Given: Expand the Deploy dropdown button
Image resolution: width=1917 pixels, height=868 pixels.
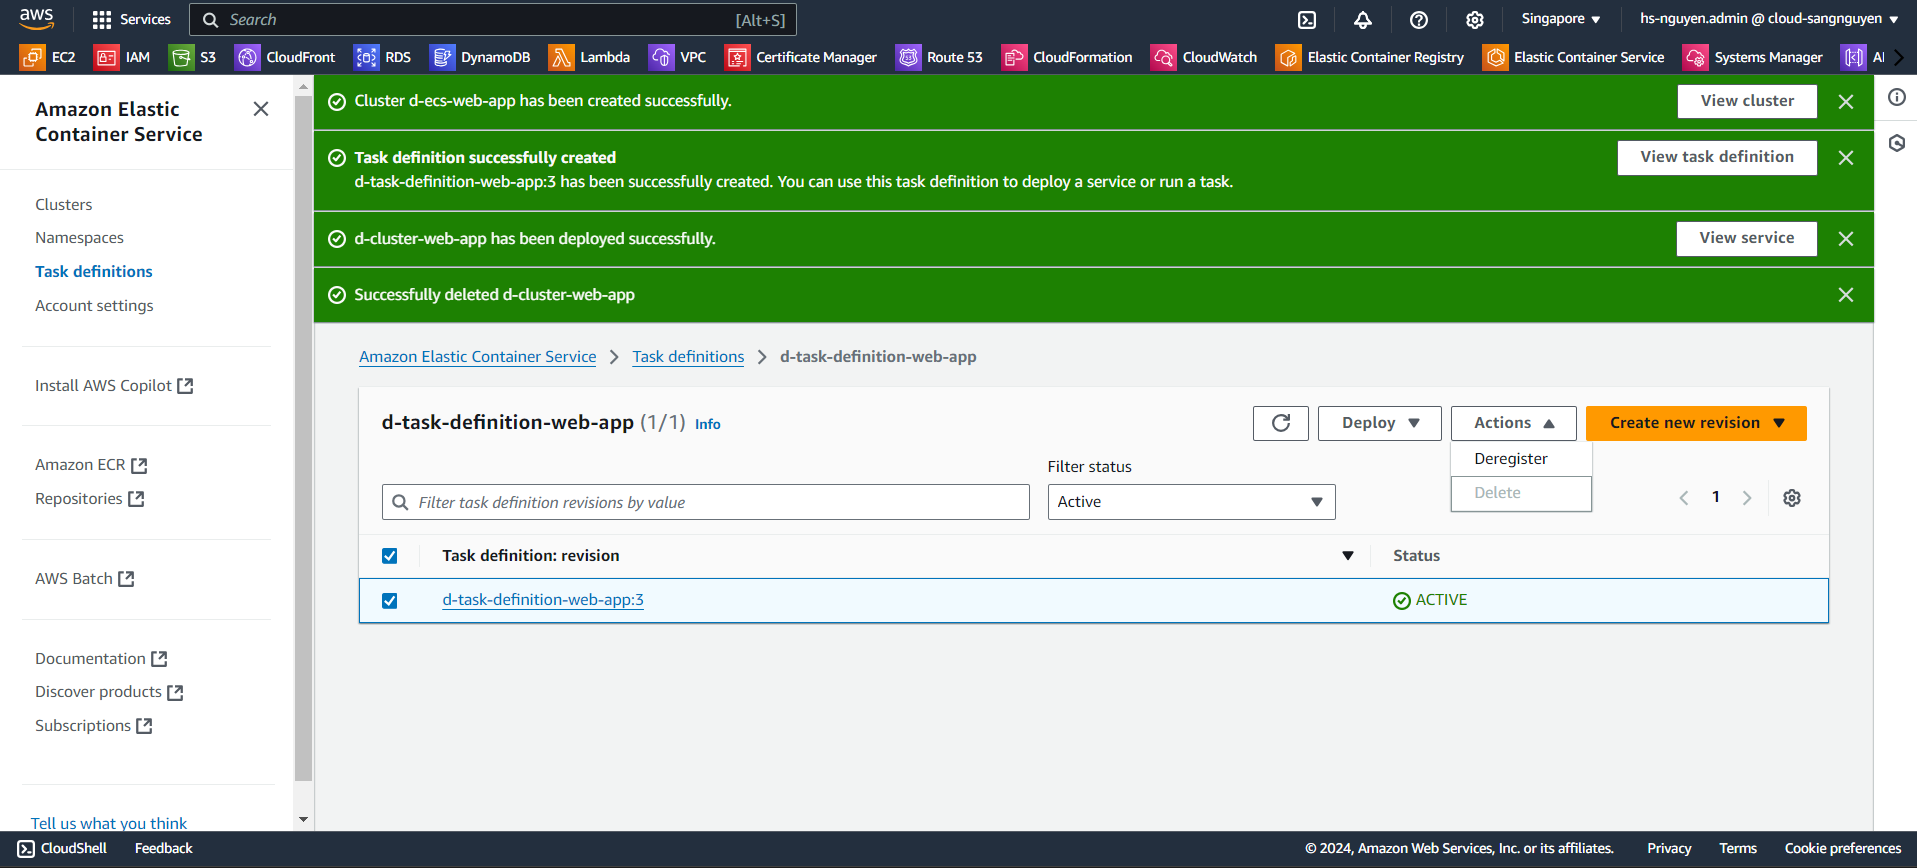Looking at the screenshot, I should (1379, 423).
